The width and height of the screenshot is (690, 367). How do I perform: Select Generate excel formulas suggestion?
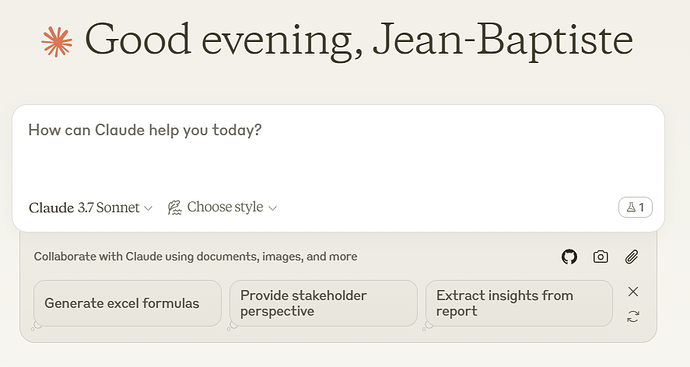(127, 303)
